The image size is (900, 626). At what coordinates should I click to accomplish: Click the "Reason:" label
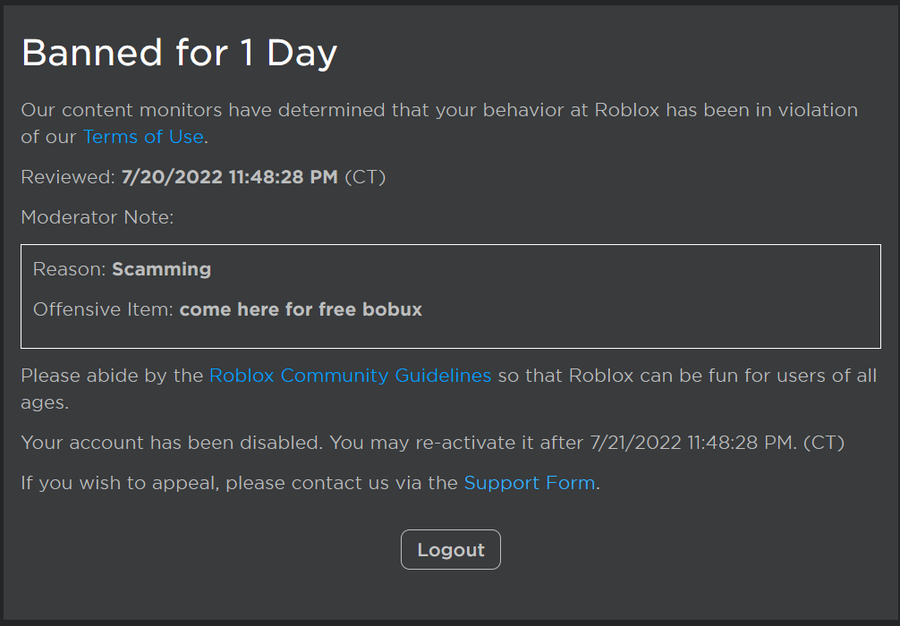point(69,269)
